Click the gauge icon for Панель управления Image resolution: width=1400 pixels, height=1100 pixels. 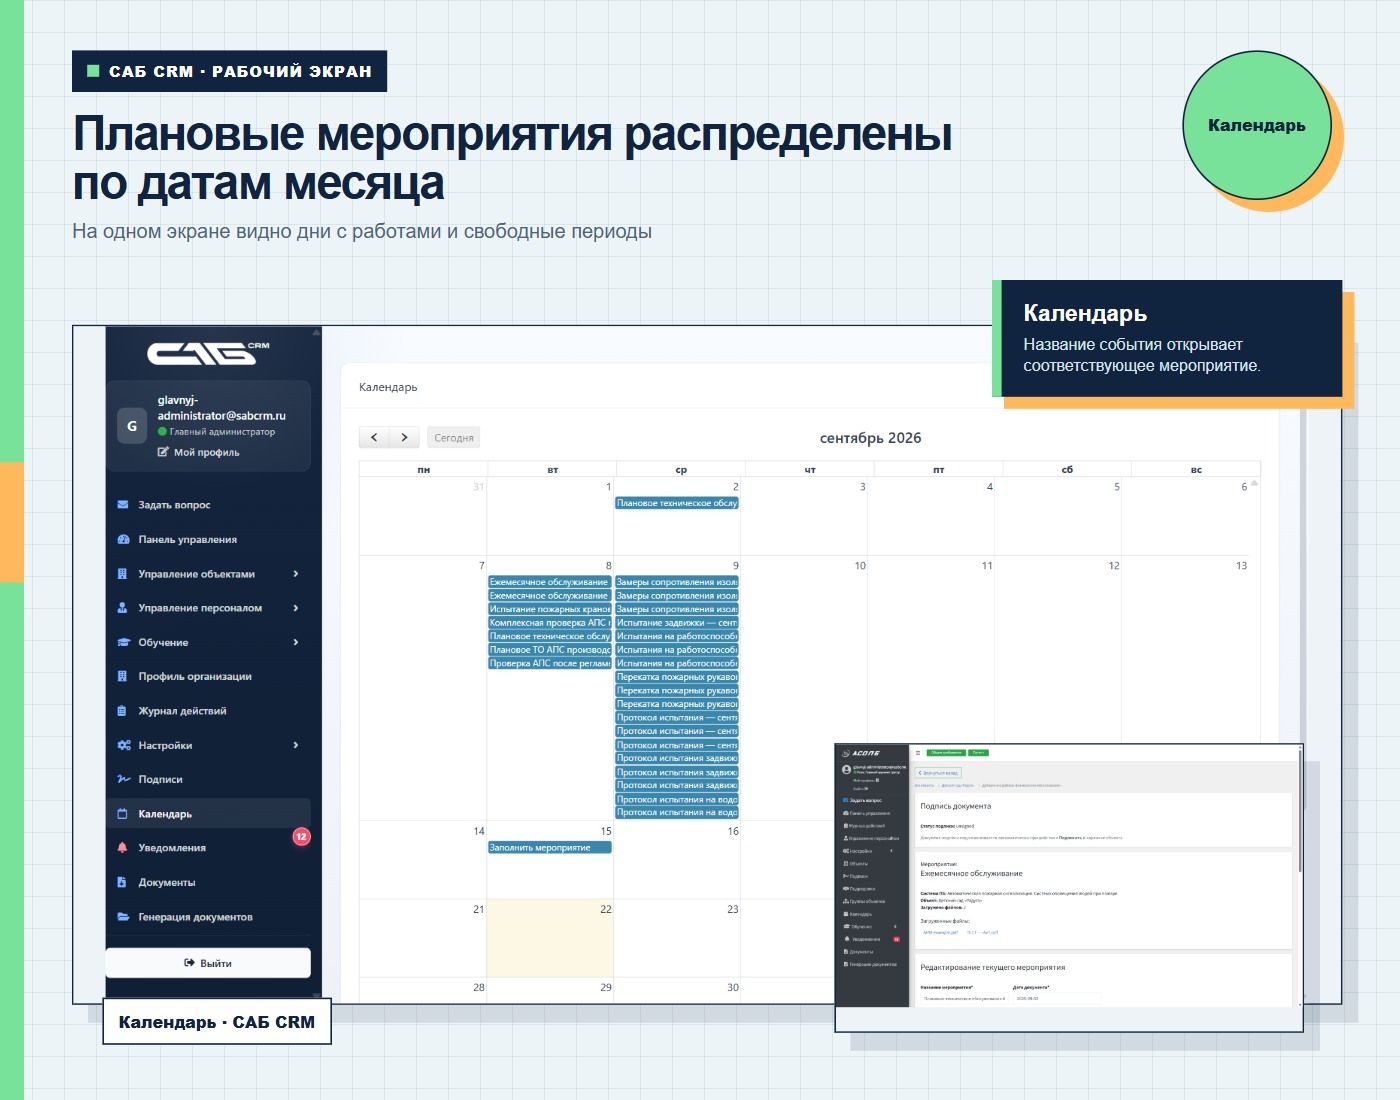coord(123,539)
